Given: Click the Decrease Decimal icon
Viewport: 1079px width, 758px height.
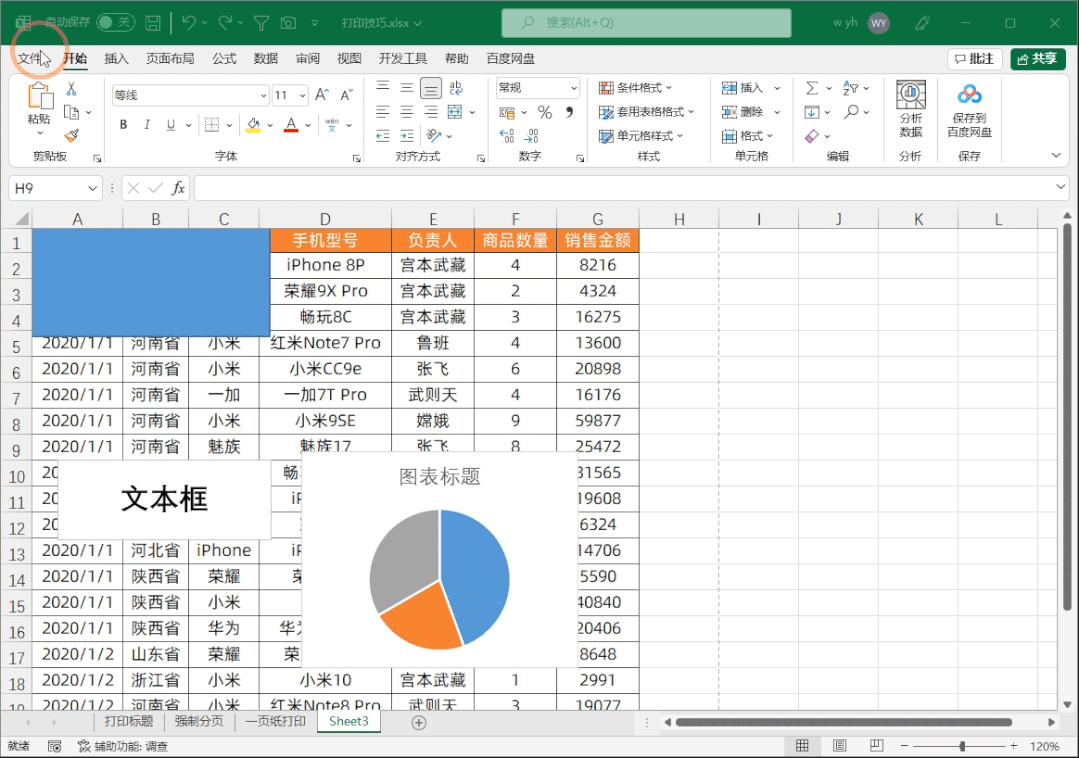Looking at the screenshot, I should click(531, 136).
